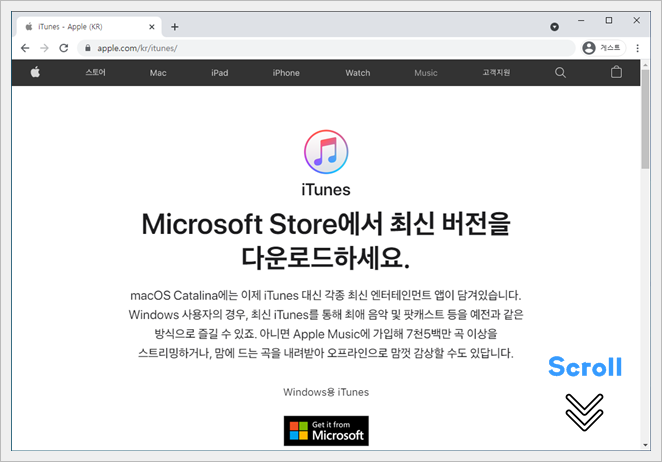Click the Windows용 iTunes text

326,392
